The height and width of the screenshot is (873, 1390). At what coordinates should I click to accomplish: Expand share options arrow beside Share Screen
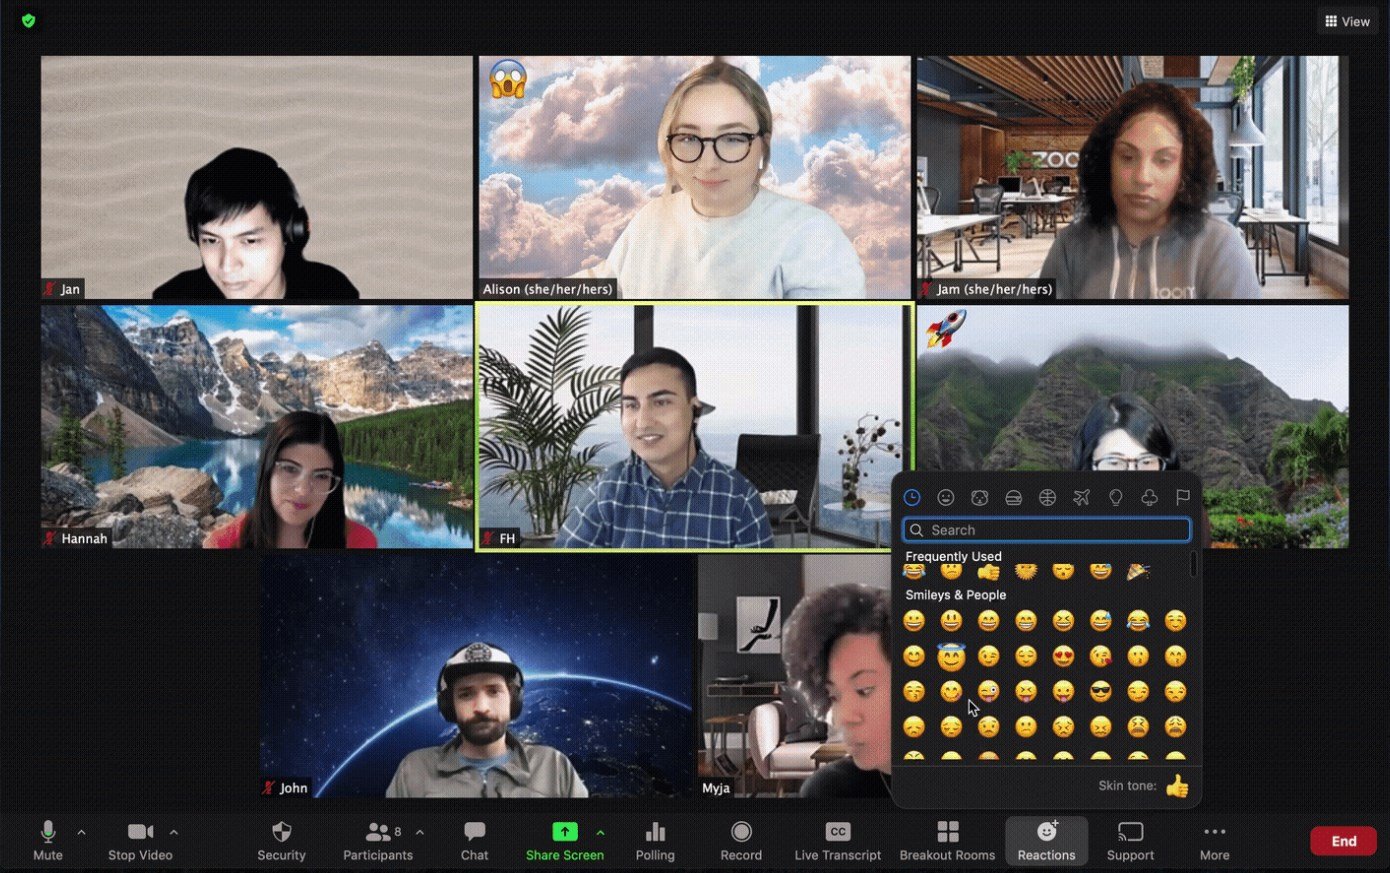pos(600,832)
